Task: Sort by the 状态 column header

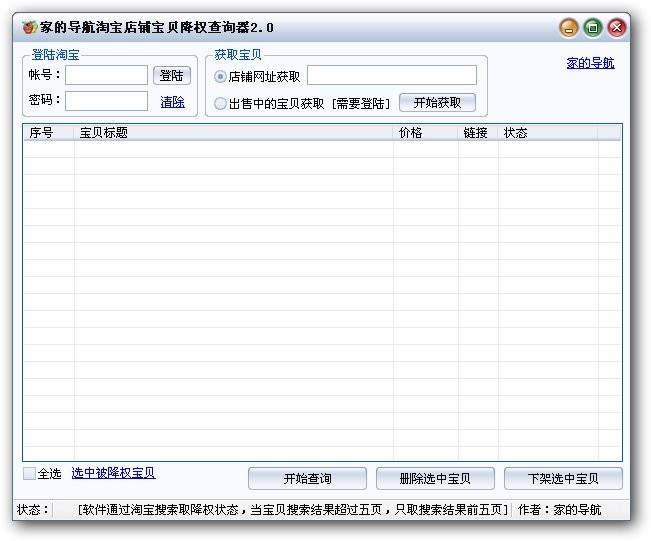Action: [x=548, y=133]
